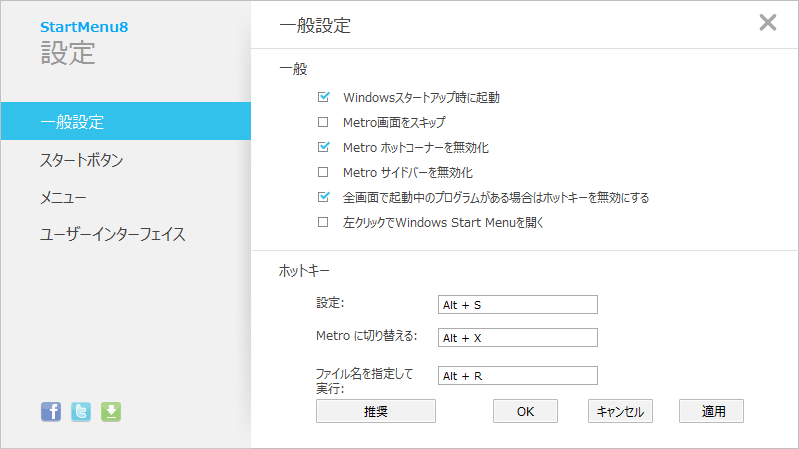Enable Metro画面をスキップ checkbox
The width and height of the screenshot is (799, 449).
323,122
